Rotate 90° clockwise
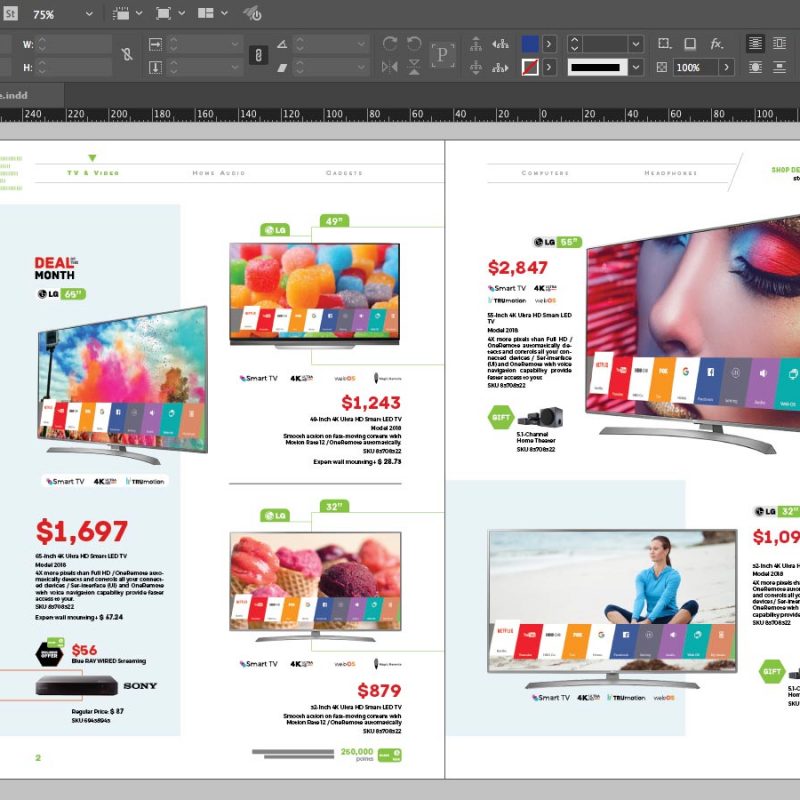 [x=390, y=44]
